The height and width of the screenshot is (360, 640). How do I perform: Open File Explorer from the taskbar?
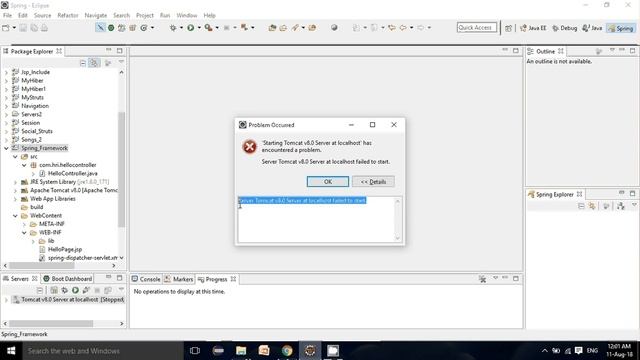pos(241,351)
